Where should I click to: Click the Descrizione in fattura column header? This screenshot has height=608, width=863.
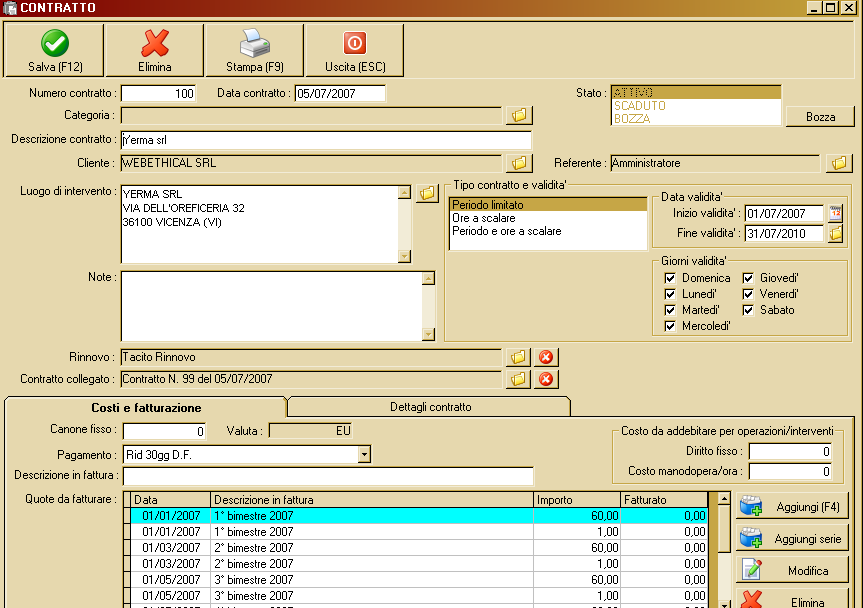click(x=372, y=500)
